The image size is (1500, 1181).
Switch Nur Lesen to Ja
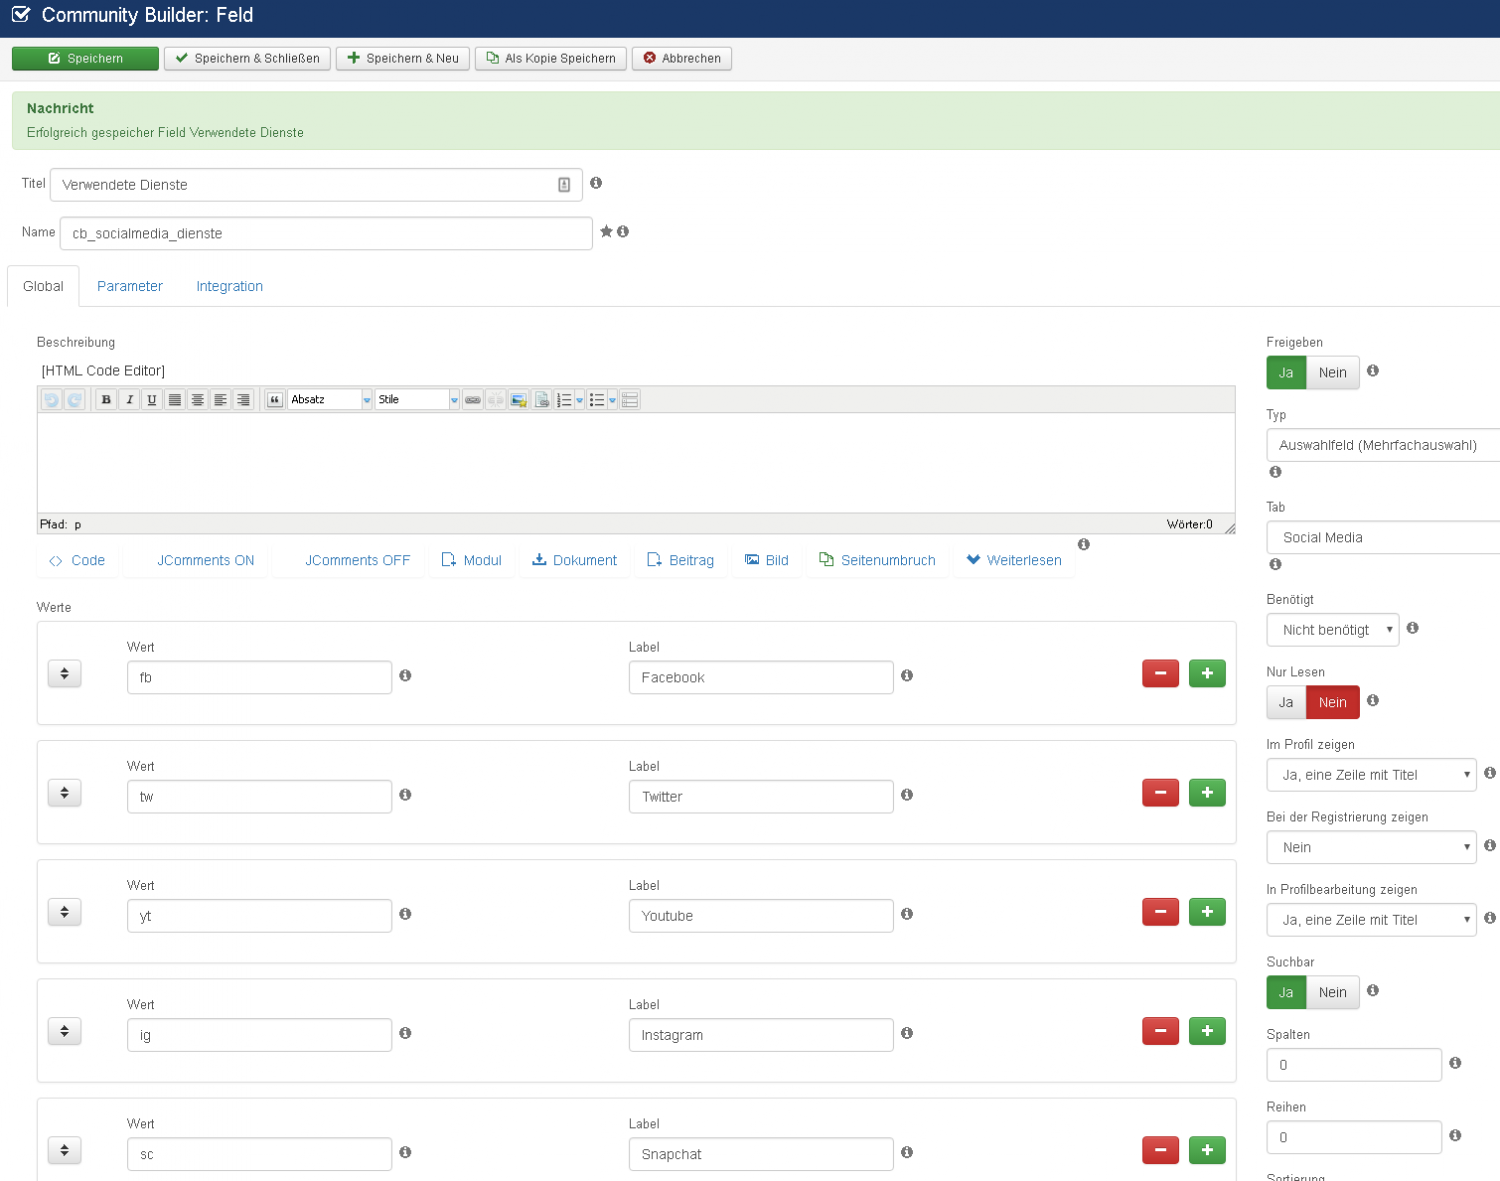1286,703
